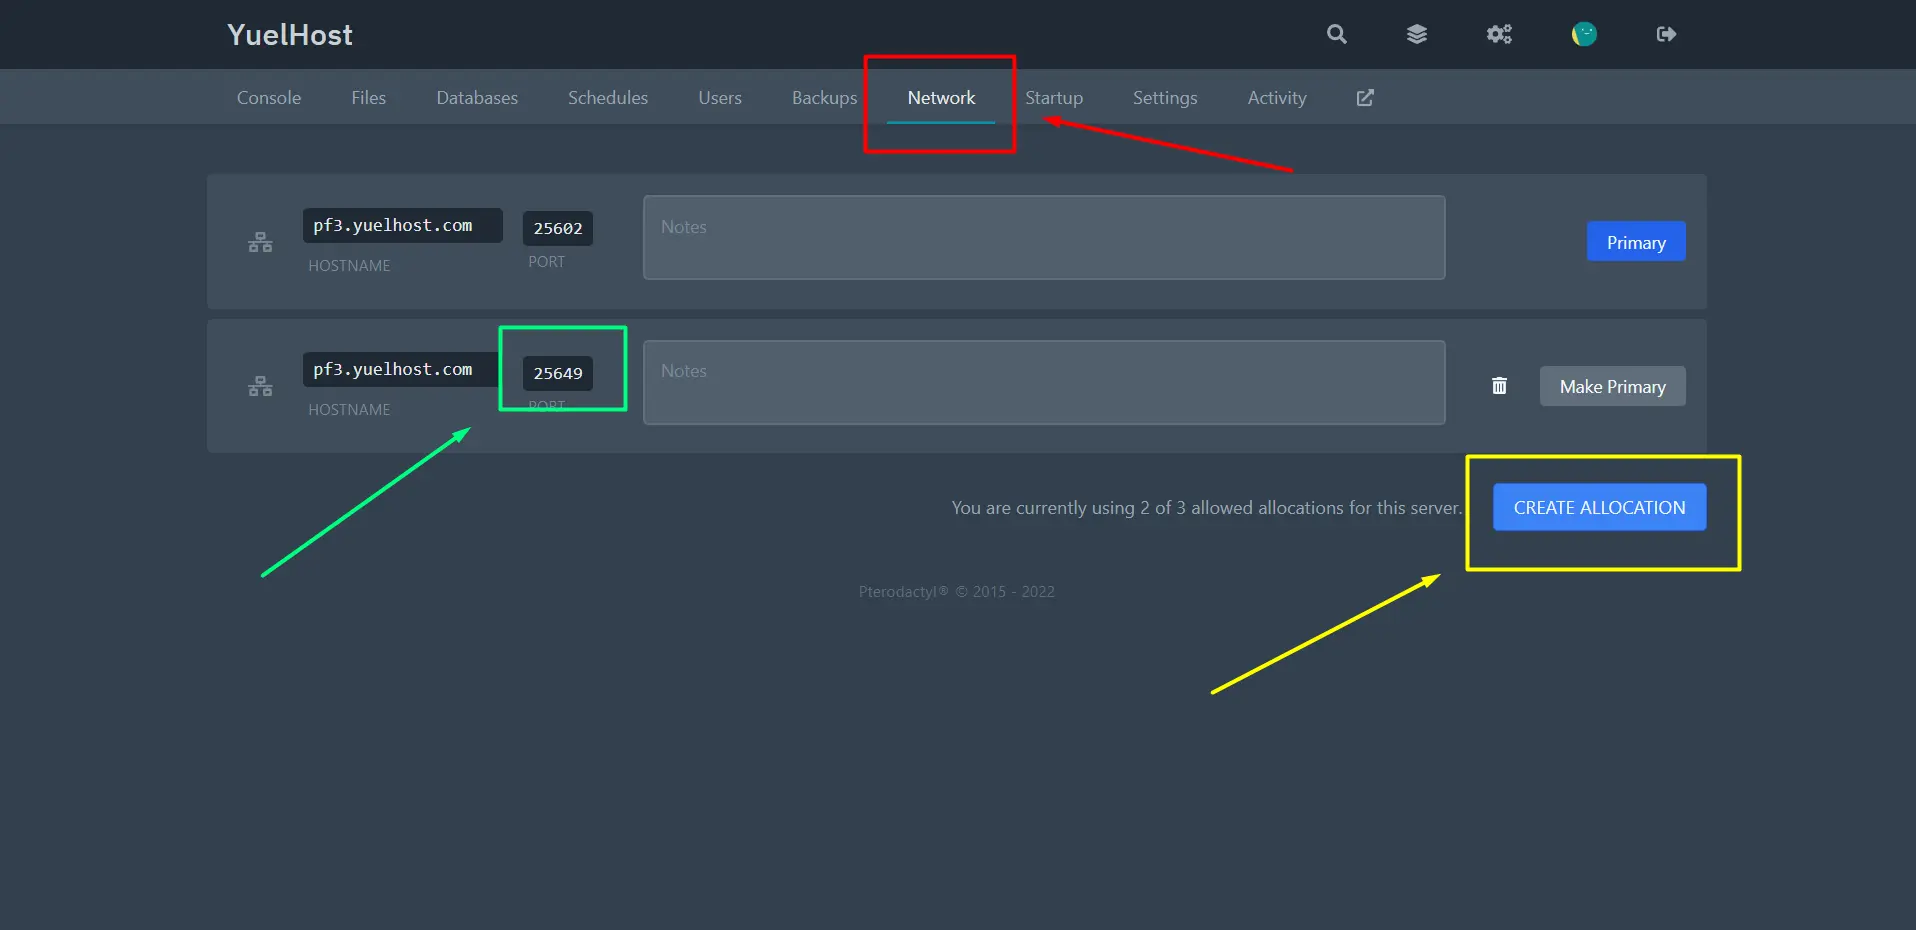Click Make Primary for port 25649
The width and height of the screenshot is (1916, 930).
pyautogui.click(x=1612, y=387)
